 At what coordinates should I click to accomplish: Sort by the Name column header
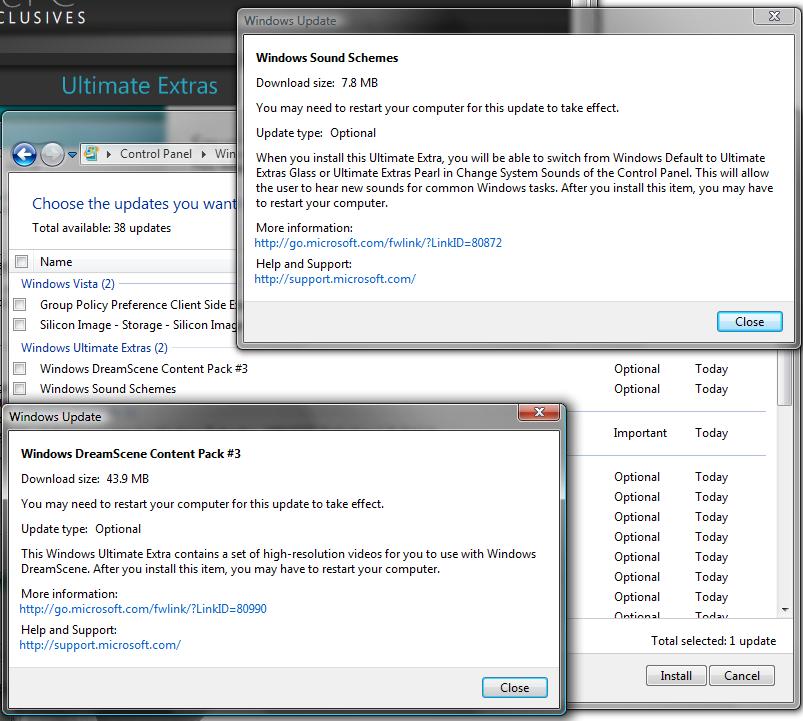[56, 262]
